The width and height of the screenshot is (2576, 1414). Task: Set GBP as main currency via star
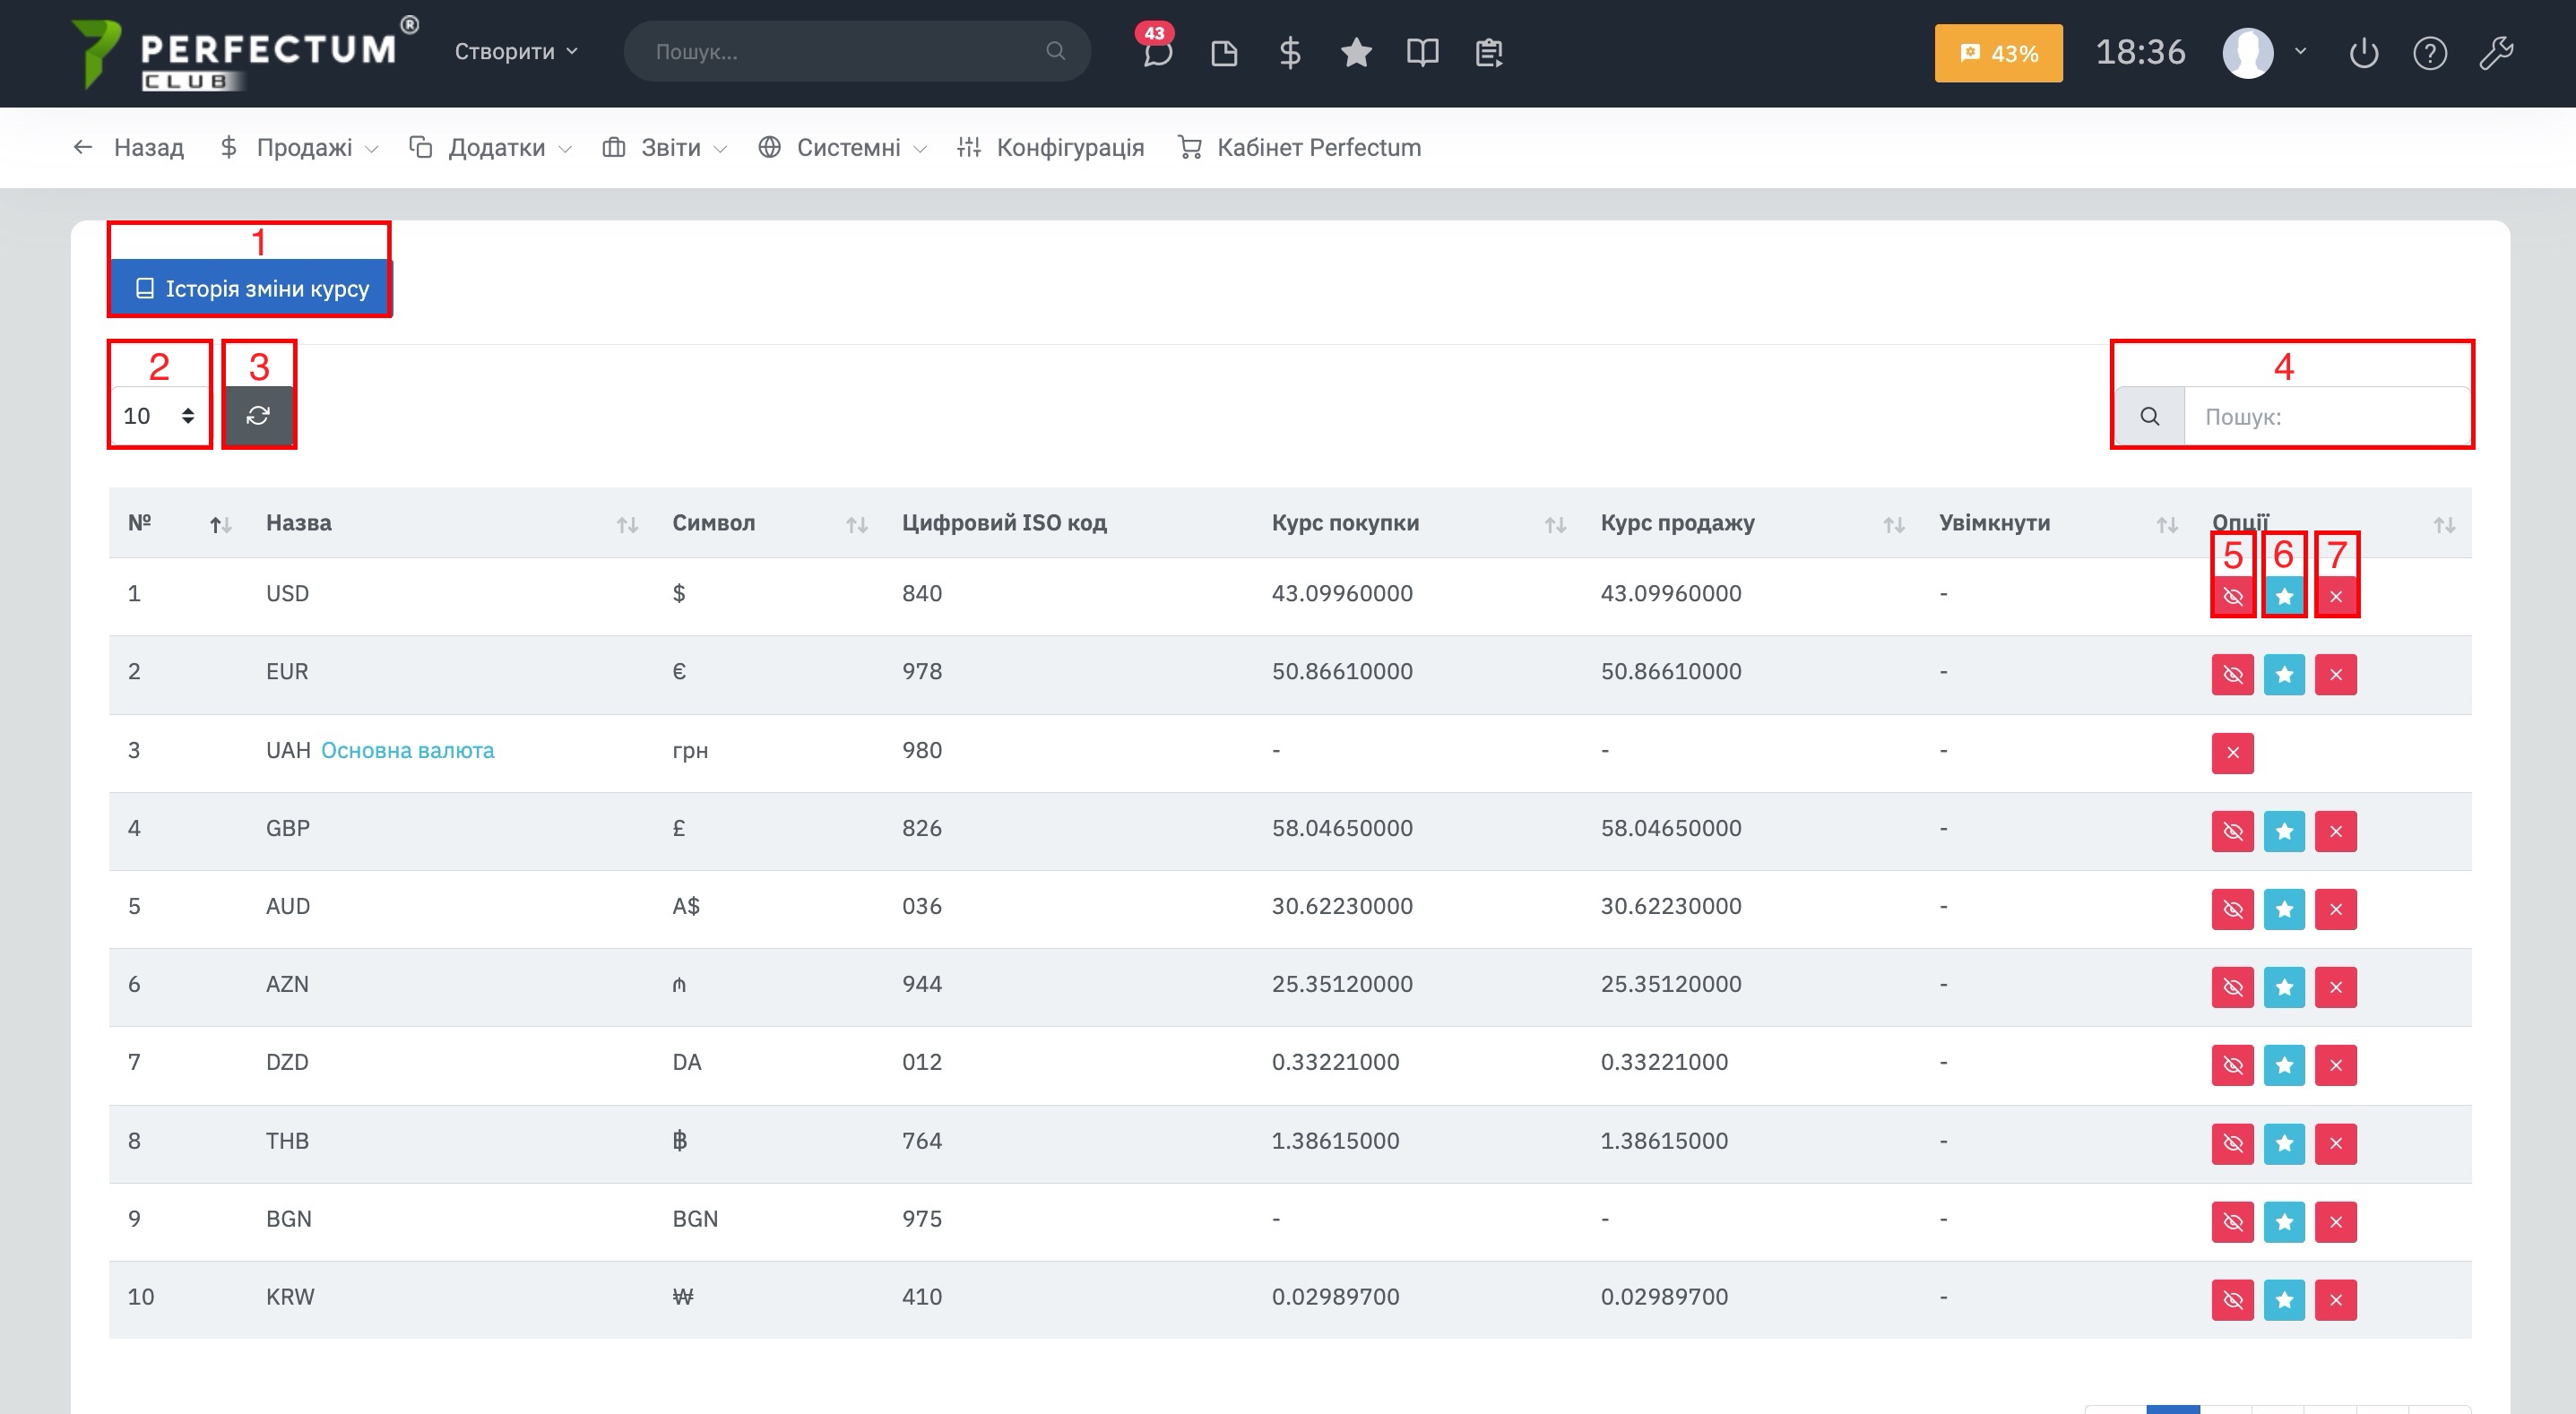coord(2284,831)
